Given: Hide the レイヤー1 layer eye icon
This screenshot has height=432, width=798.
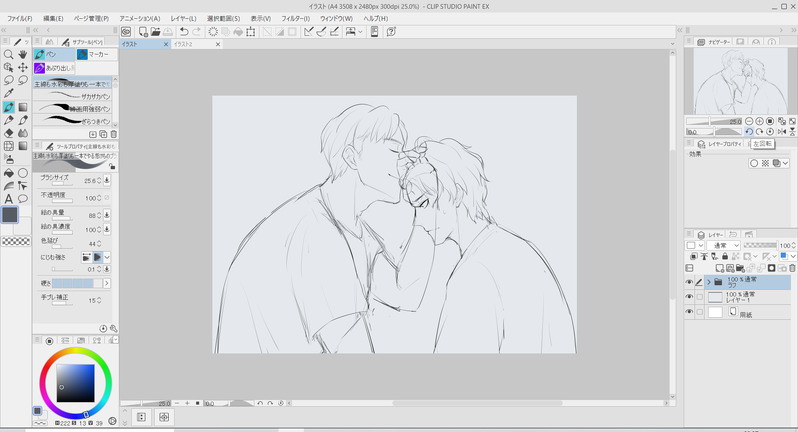Looking at the screenshot, I should 690,297.
